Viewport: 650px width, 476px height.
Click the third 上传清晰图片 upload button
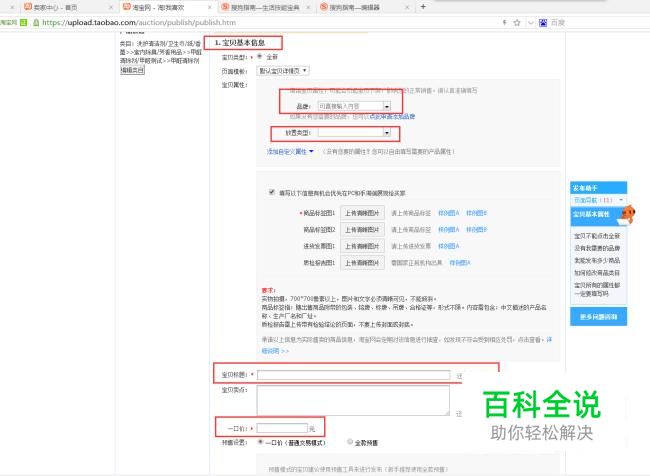point(362,246)
